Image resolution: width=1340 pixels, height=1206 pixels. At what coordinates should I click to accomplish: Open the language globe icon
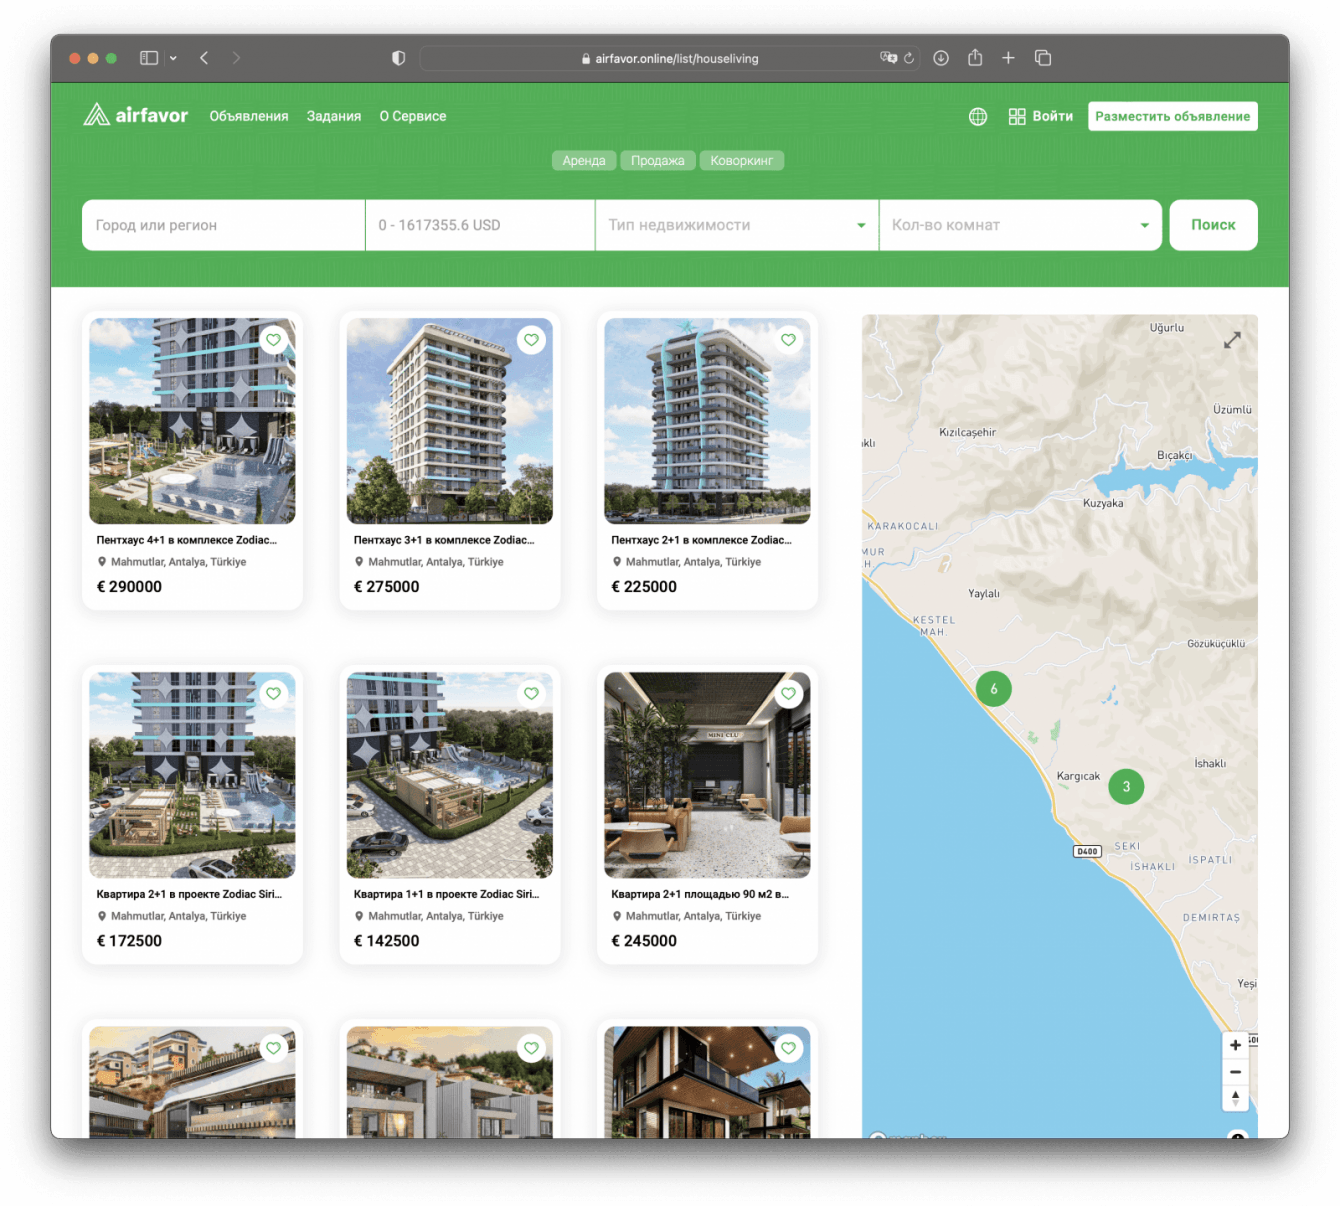(x=978, y=117)
